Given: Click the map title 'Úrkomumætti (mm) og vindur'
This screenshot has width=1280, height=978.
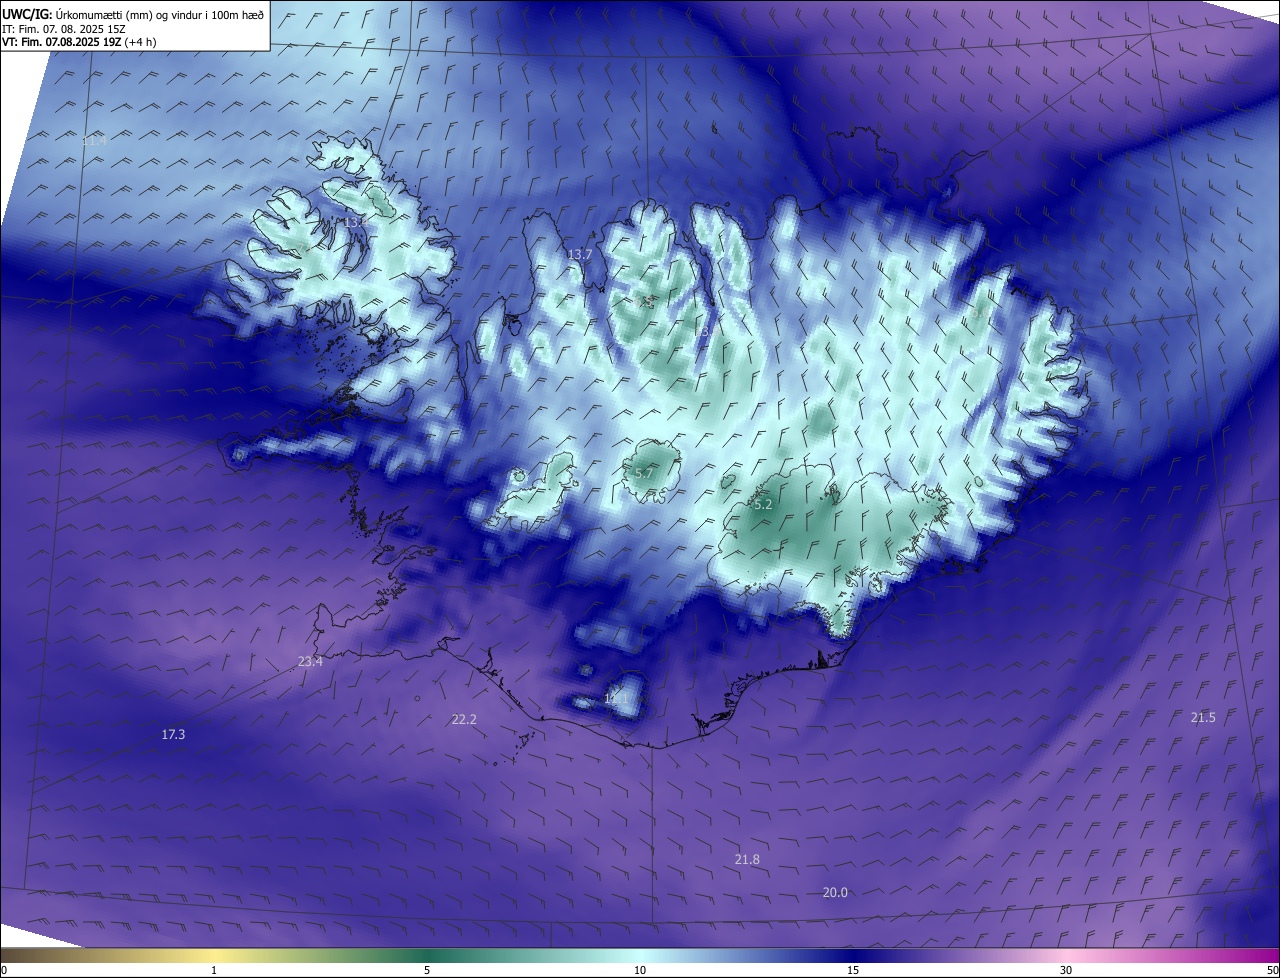Looking at the screenshot, I should coord(127,14).
